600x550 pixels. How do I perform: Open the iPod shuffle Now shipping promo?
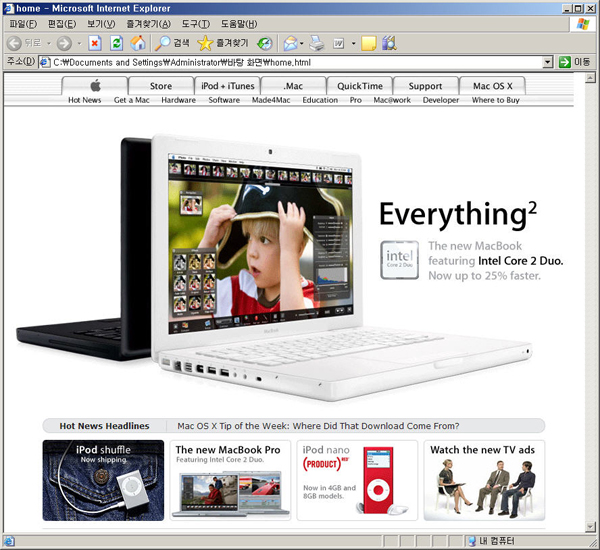103,480
